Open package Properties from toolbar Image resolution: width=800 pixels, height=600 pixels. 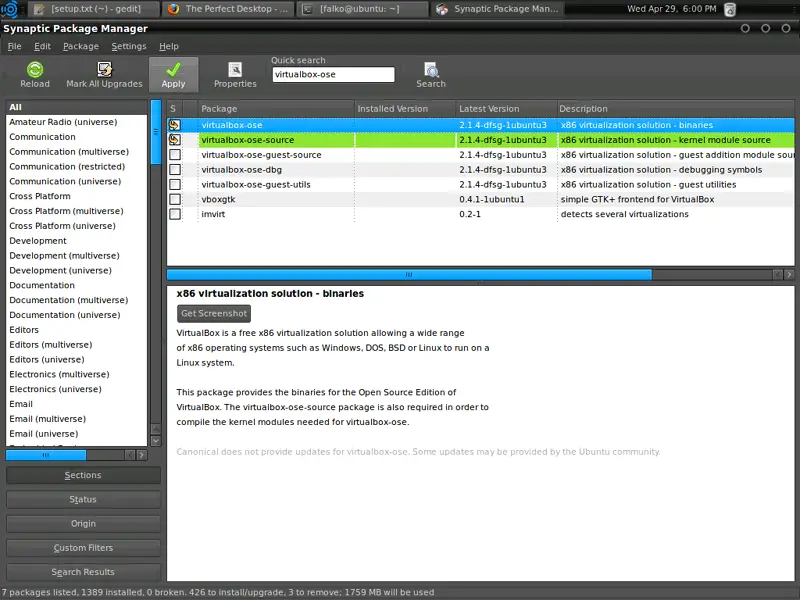click(x=235, y=74)
